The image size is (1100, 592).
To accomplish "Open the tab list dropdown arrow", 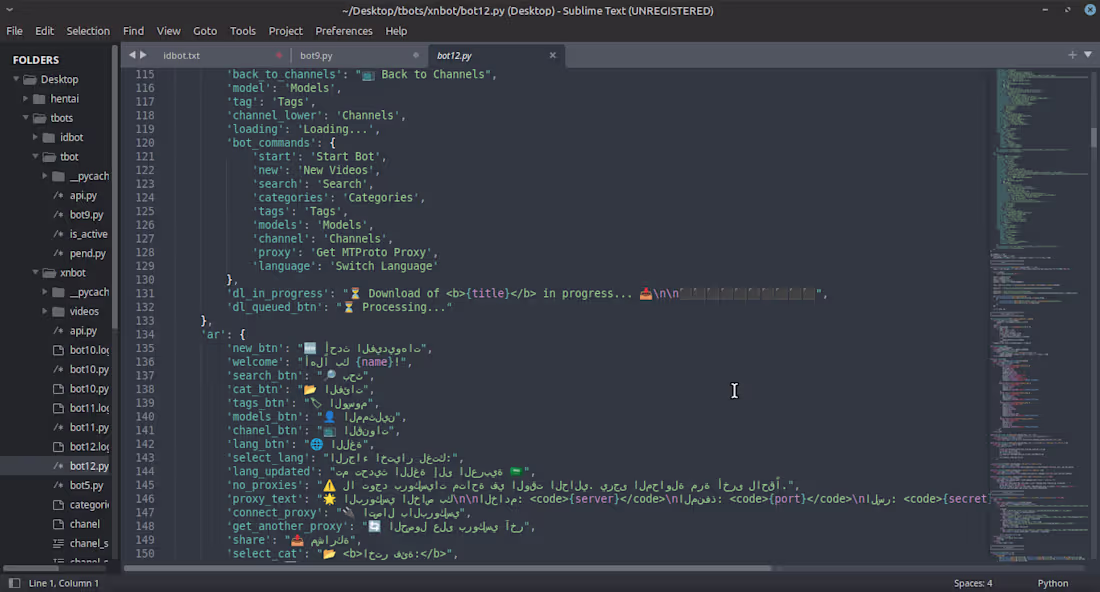I will [x=1088, y=55].
